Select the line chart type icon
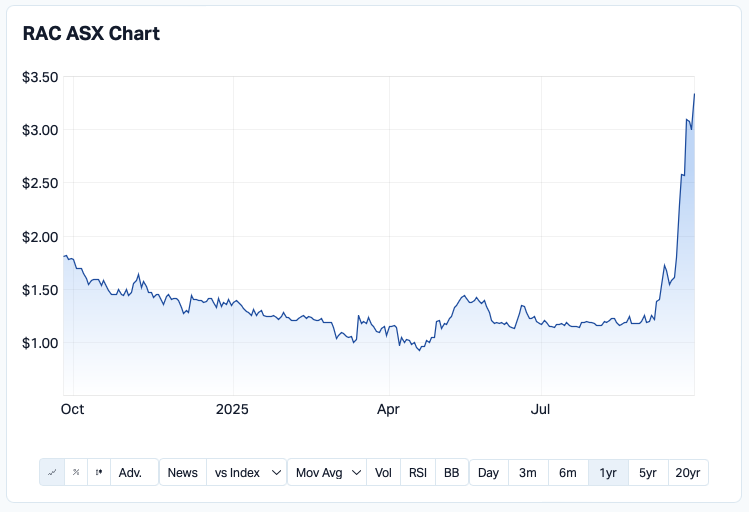Screen dimensions: 749x512 (x=52, y=473)
